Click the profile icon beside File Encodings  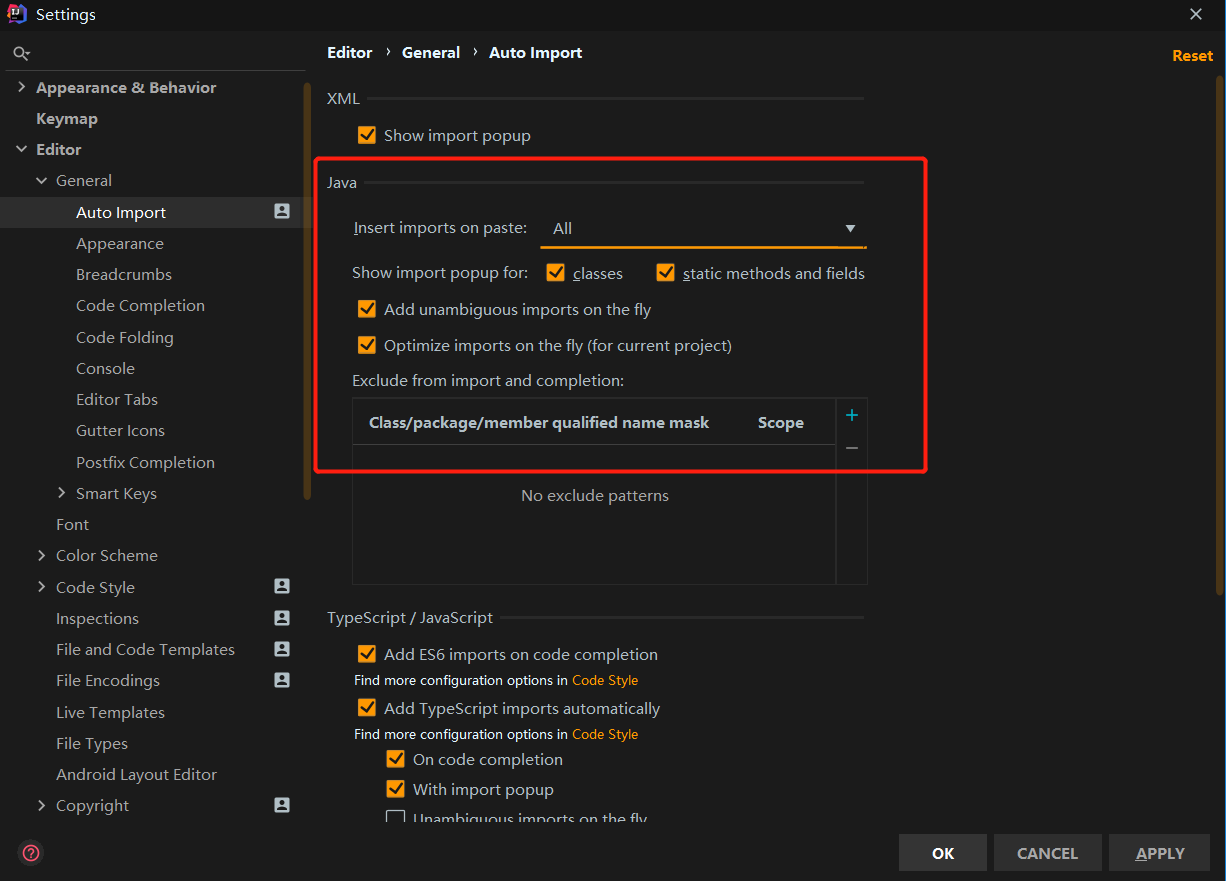click(282, 680)
